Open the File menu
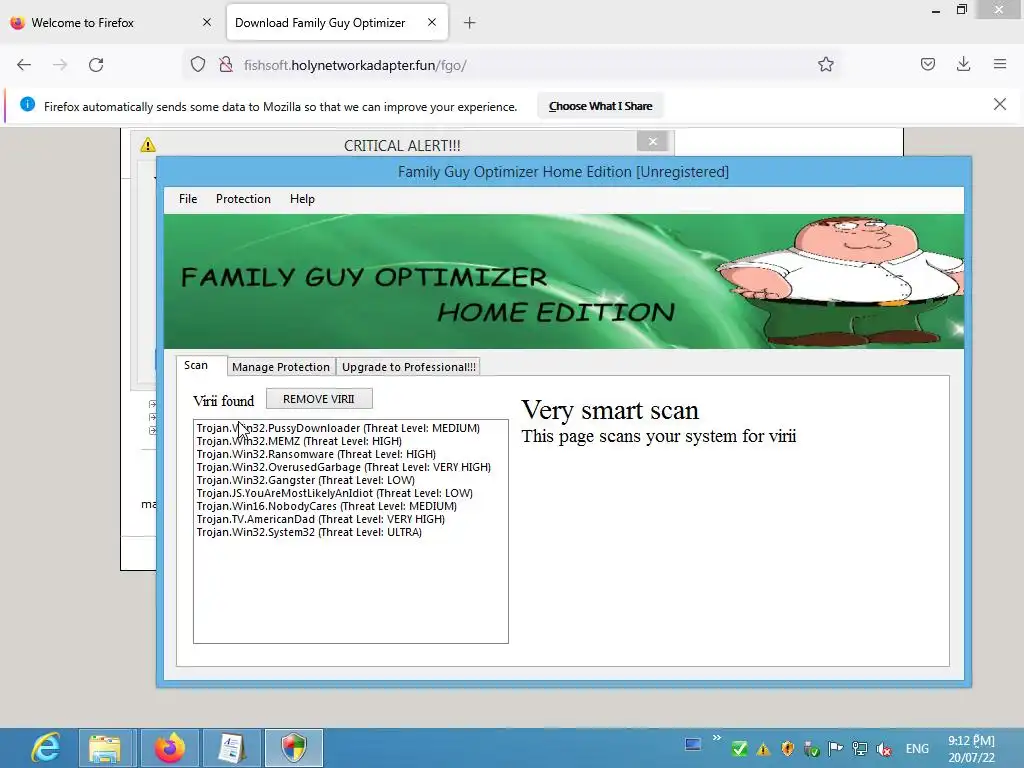The width and height of the screenshot is (1024, 768). click(188, 199)
